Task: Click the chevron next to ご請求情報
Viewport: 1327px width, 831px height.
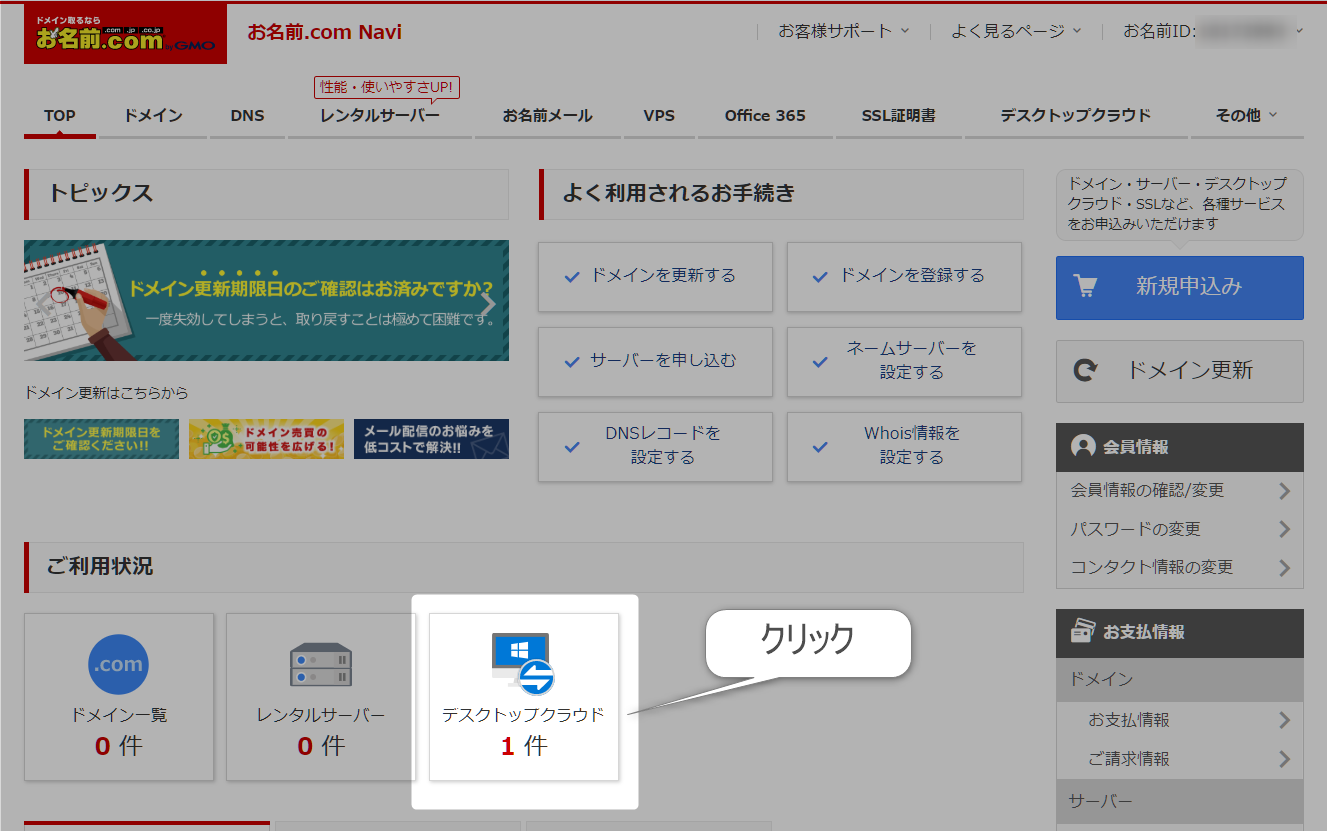Action: tap(1284, 760)
